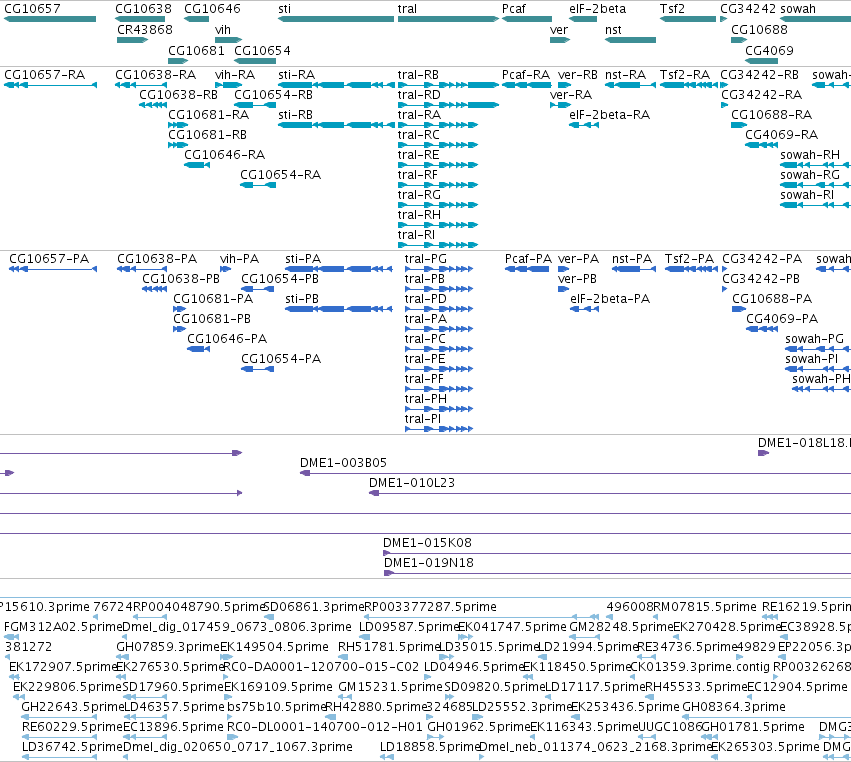Click protein CG10657-PA
Image resolution: width=851 pixels, height=762 pixels.
click(53, 269)
